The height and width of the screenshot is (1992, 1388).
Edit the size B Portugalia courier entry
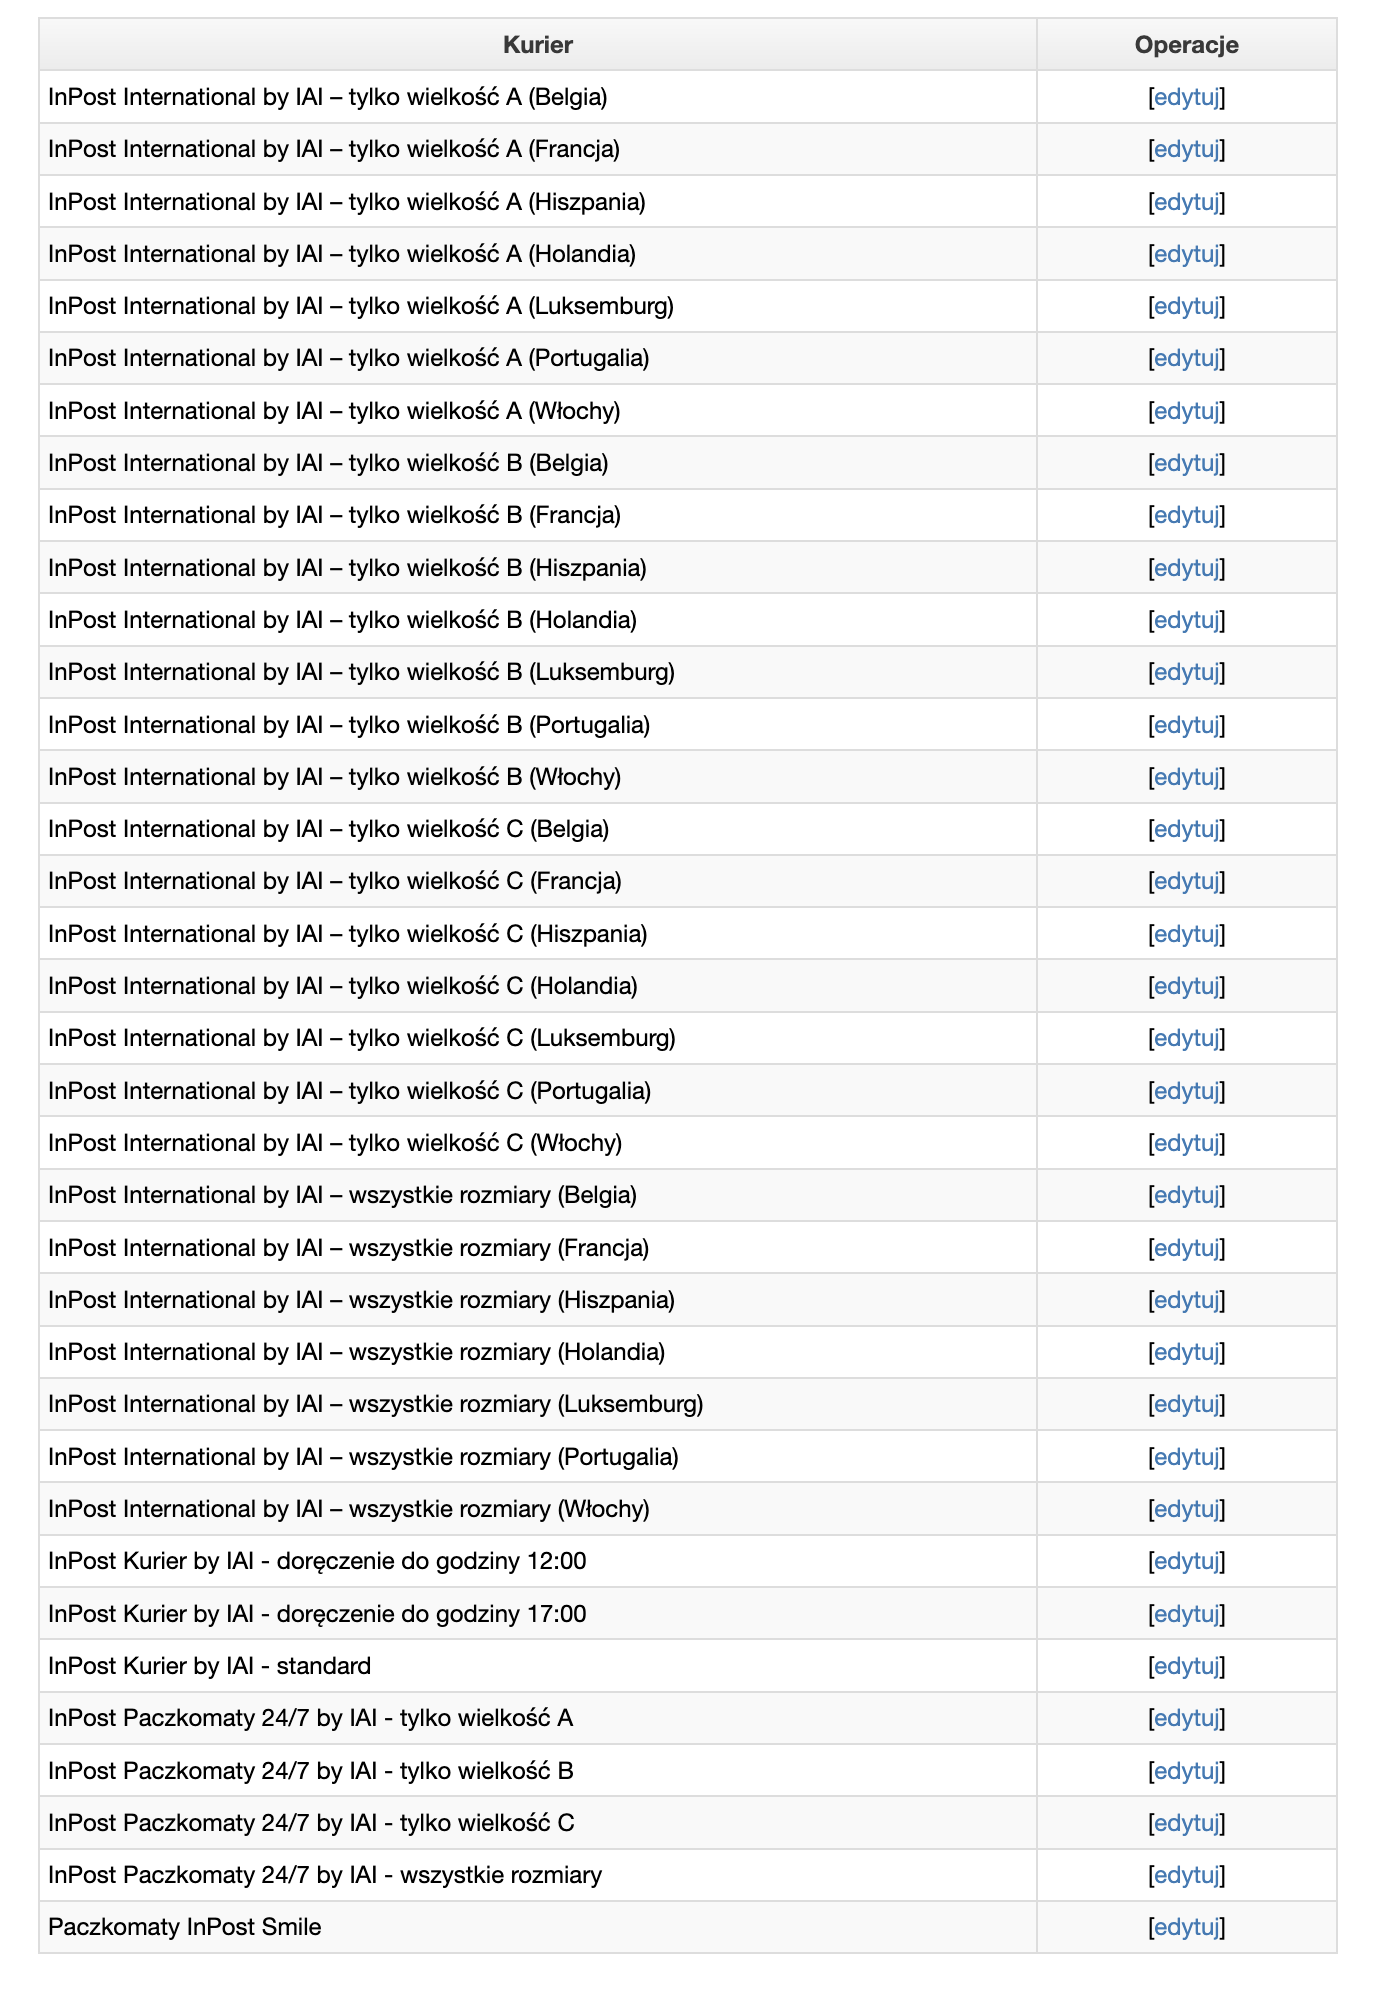(1186, 725)
